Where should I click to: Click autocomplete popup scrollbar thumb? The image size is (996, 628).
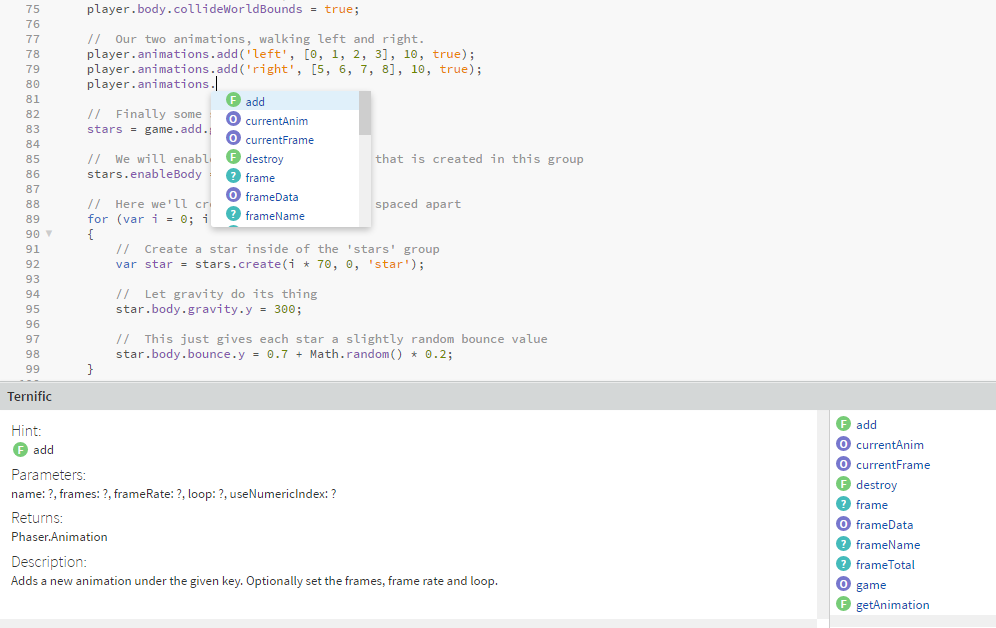pyautogui.click(x=365, y=113)
